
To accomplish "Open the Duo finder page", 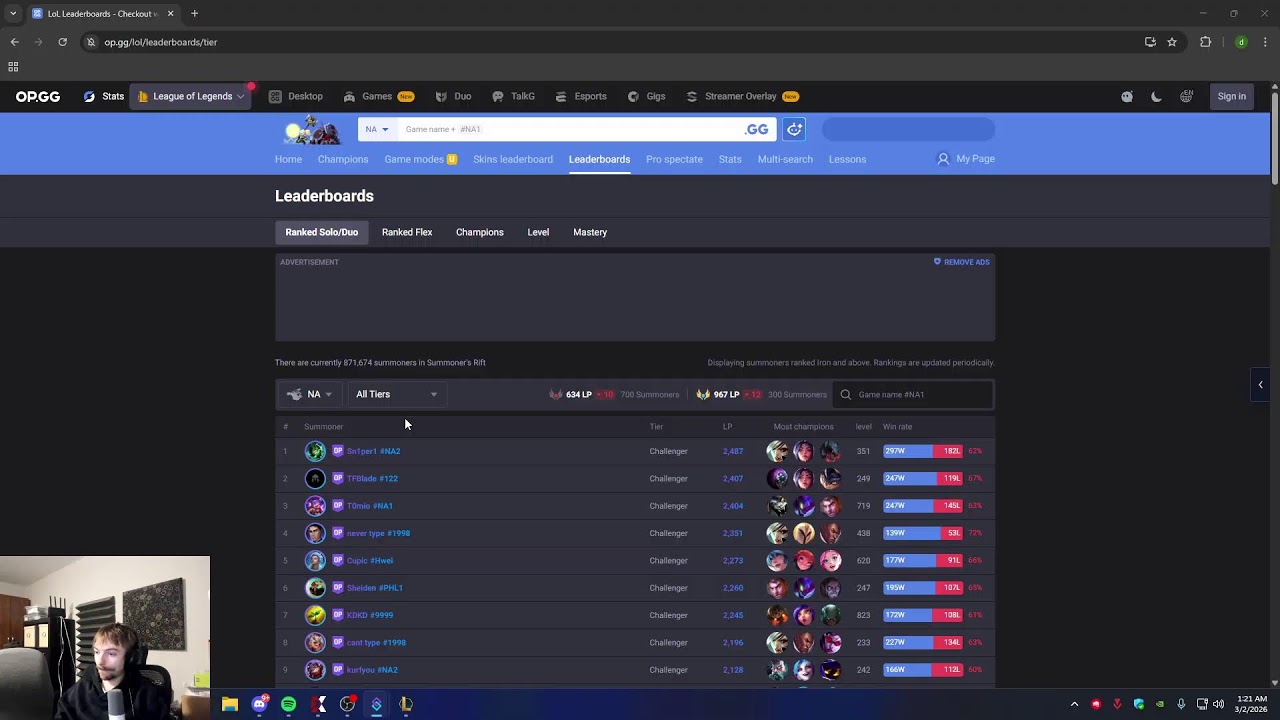I will (x=453, y=96).
